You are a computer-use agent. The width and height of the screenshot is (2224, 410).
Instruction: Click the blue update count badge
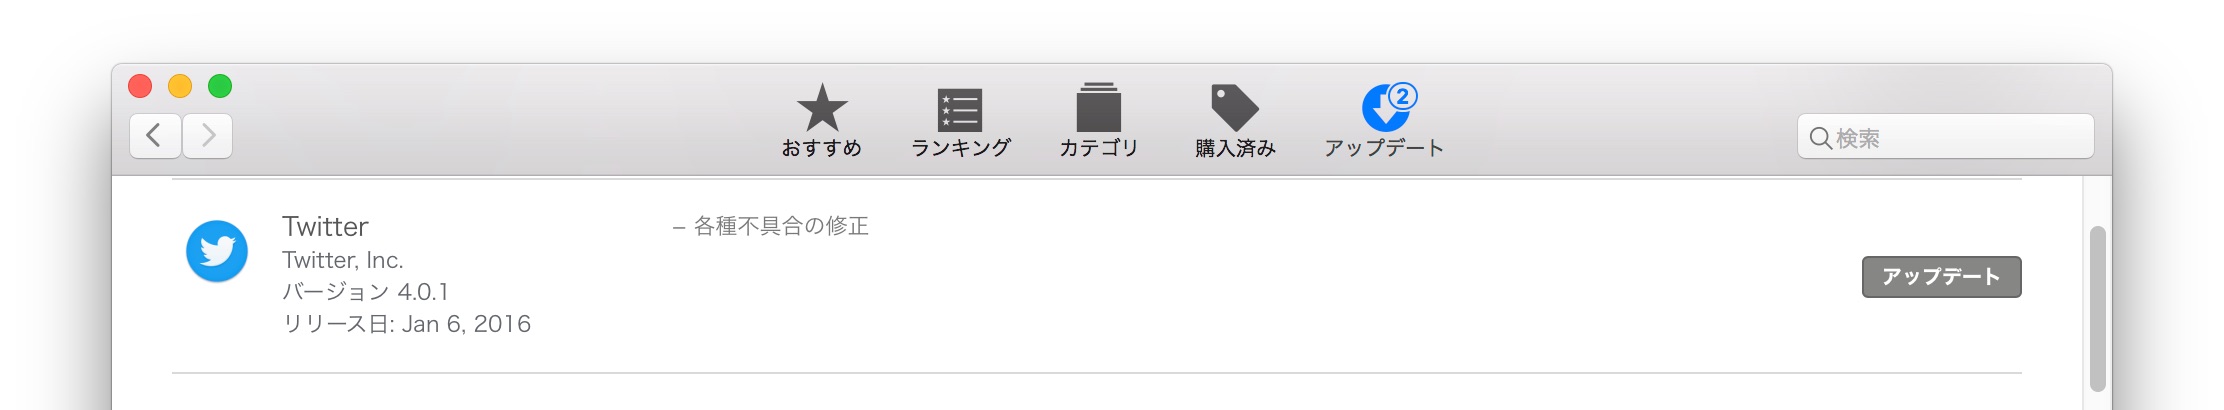(x=1403, y=96)
